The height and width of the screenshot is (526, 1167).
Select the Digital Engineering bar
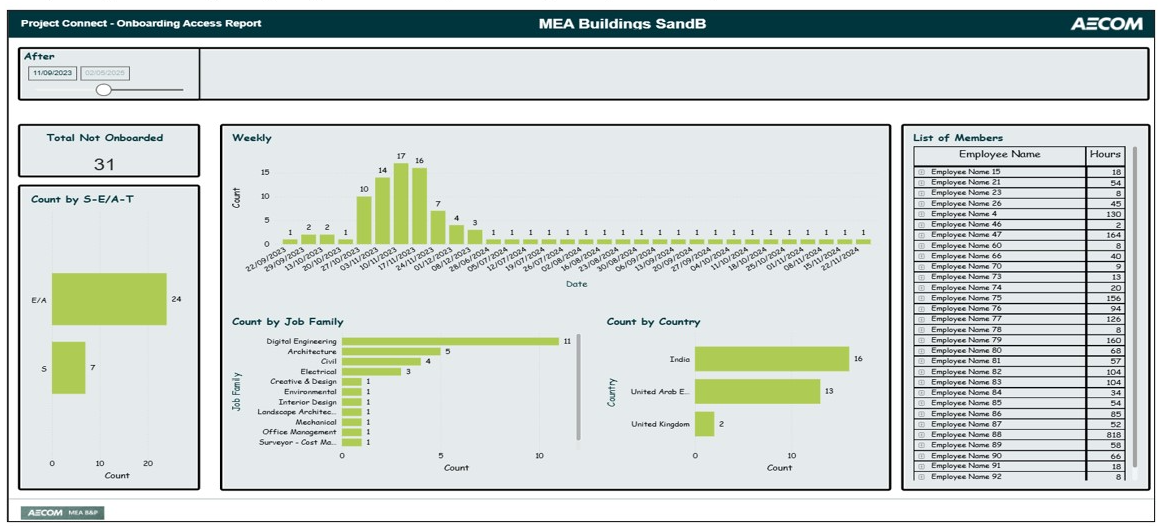pos(450,341)
